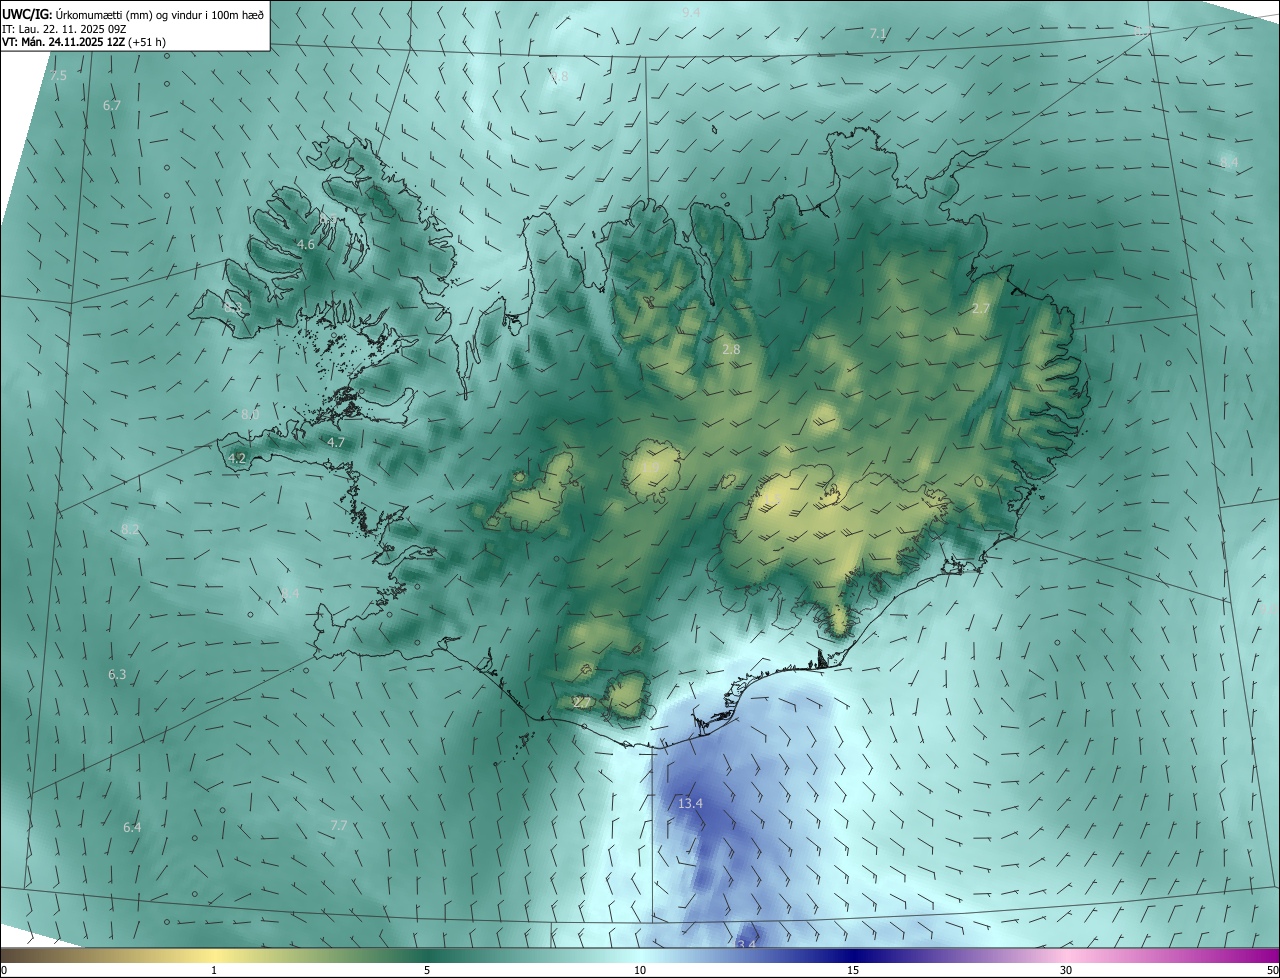Click the 7.5 value label

coord(58,76)
